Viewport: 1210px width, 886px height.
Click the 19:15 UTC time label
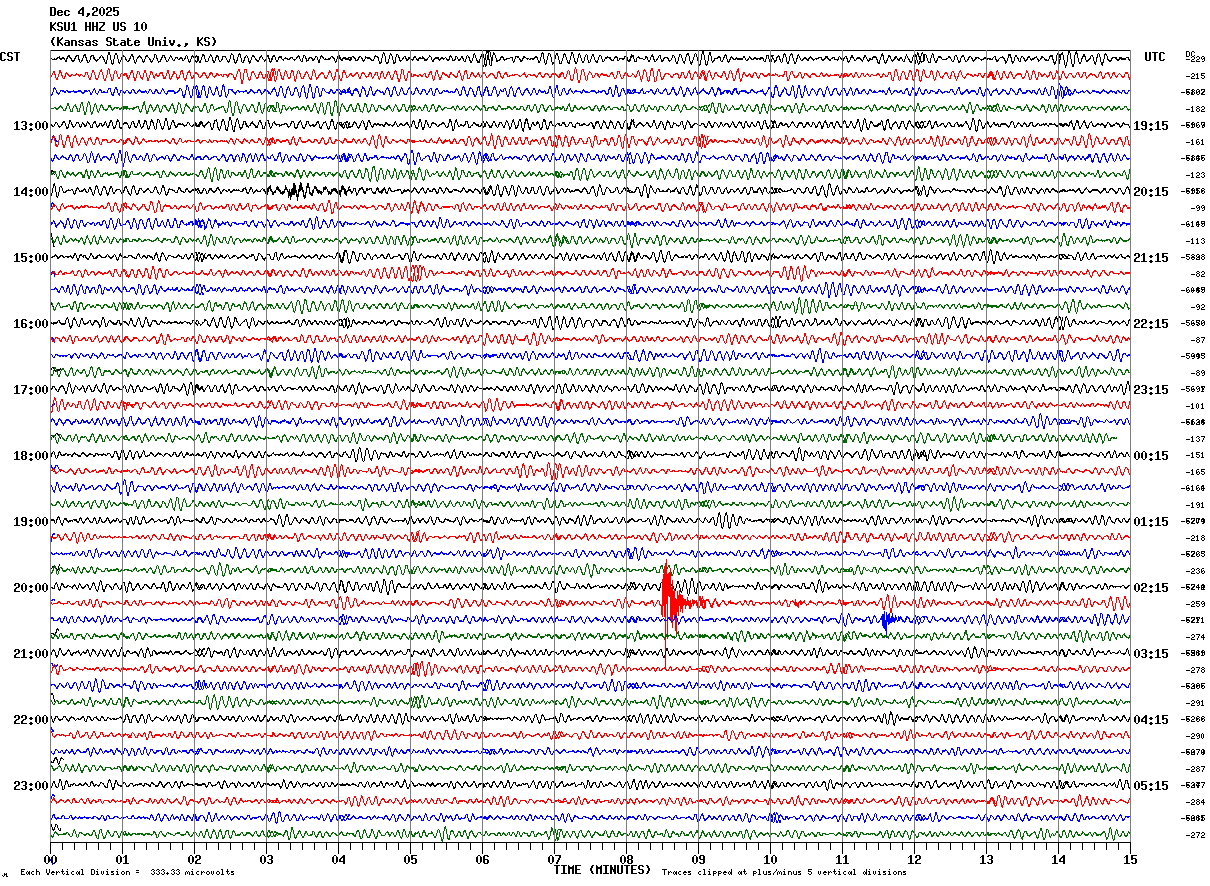pos(1151,126)
